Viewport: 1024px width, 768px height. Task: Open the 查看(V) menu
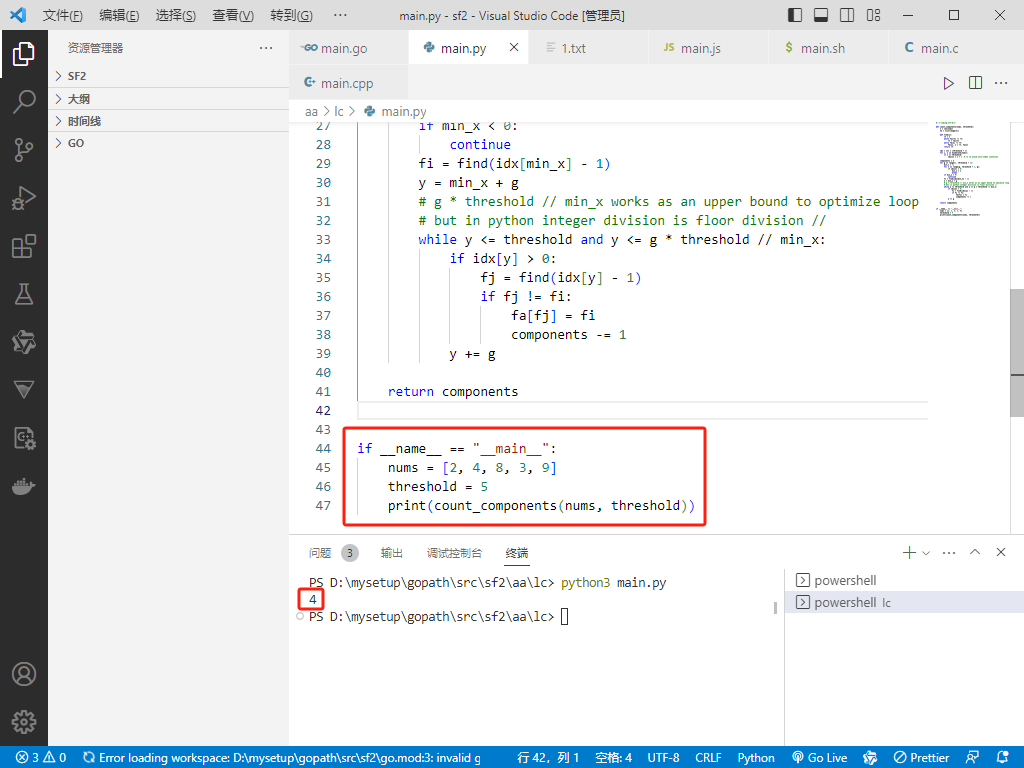click(x=233, y=15)
